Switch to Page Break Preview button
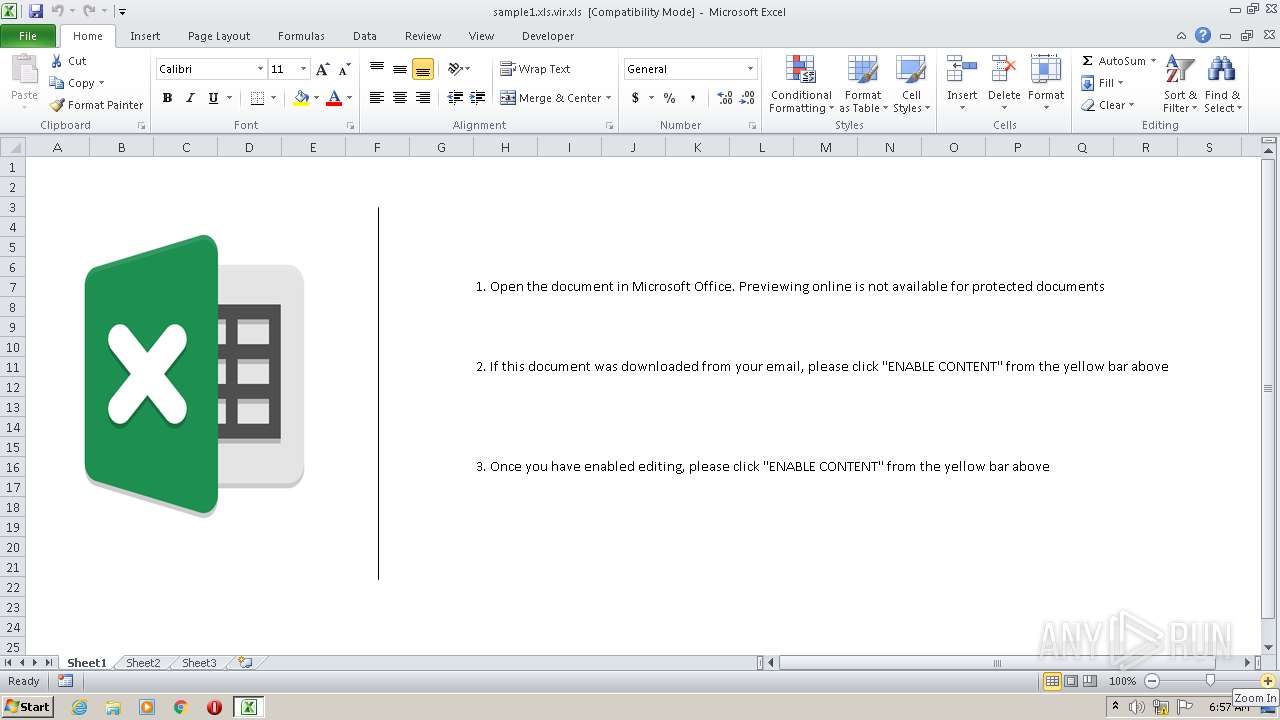 coord(1090,681)
